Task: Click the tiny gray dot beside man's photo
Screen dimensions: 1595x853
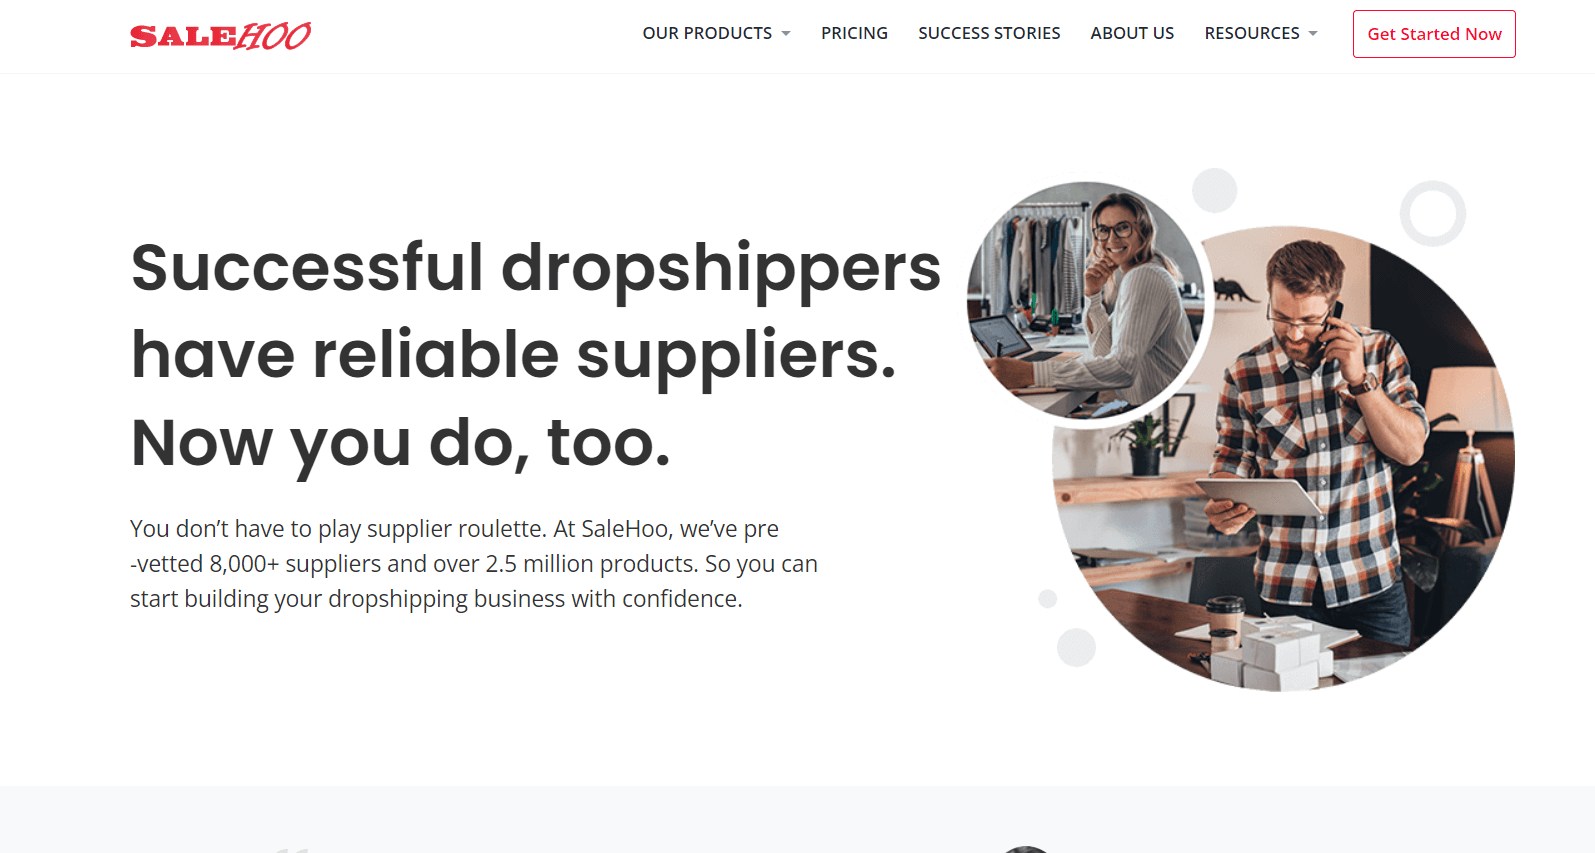Action: point(1048,599)
